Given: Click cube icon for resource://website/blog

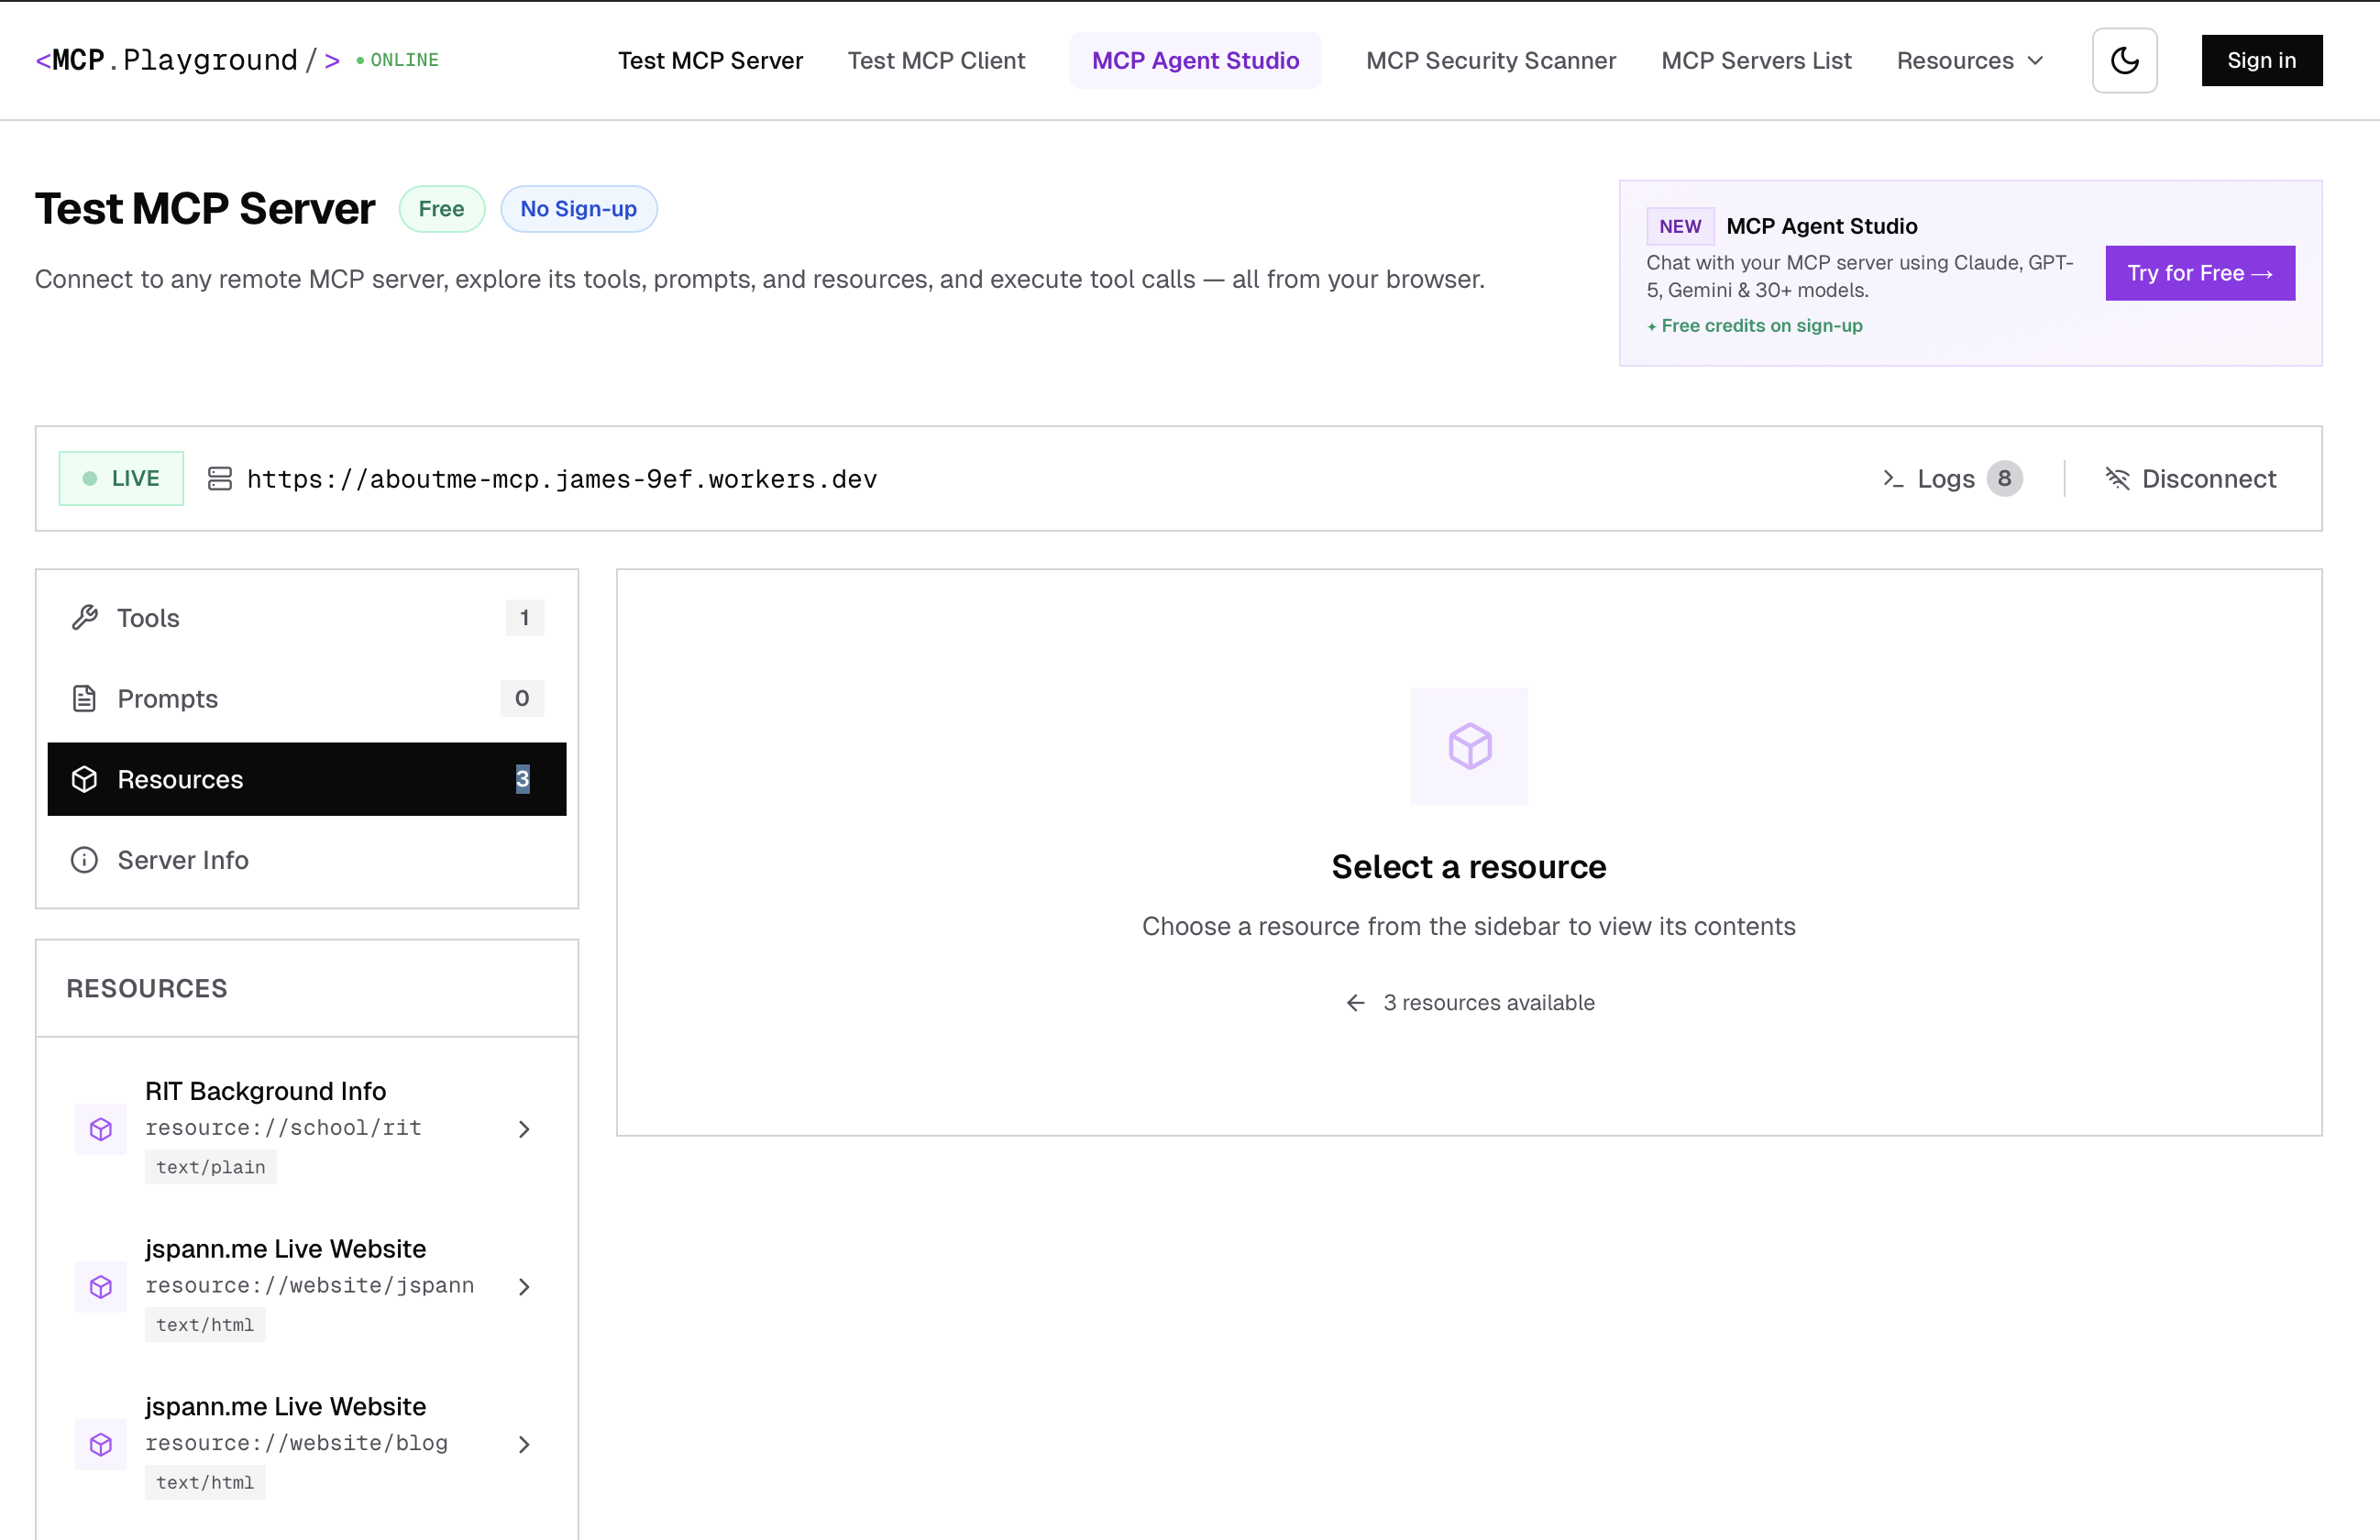Looking at the screenshot, I should click(x=101, y=1444).
